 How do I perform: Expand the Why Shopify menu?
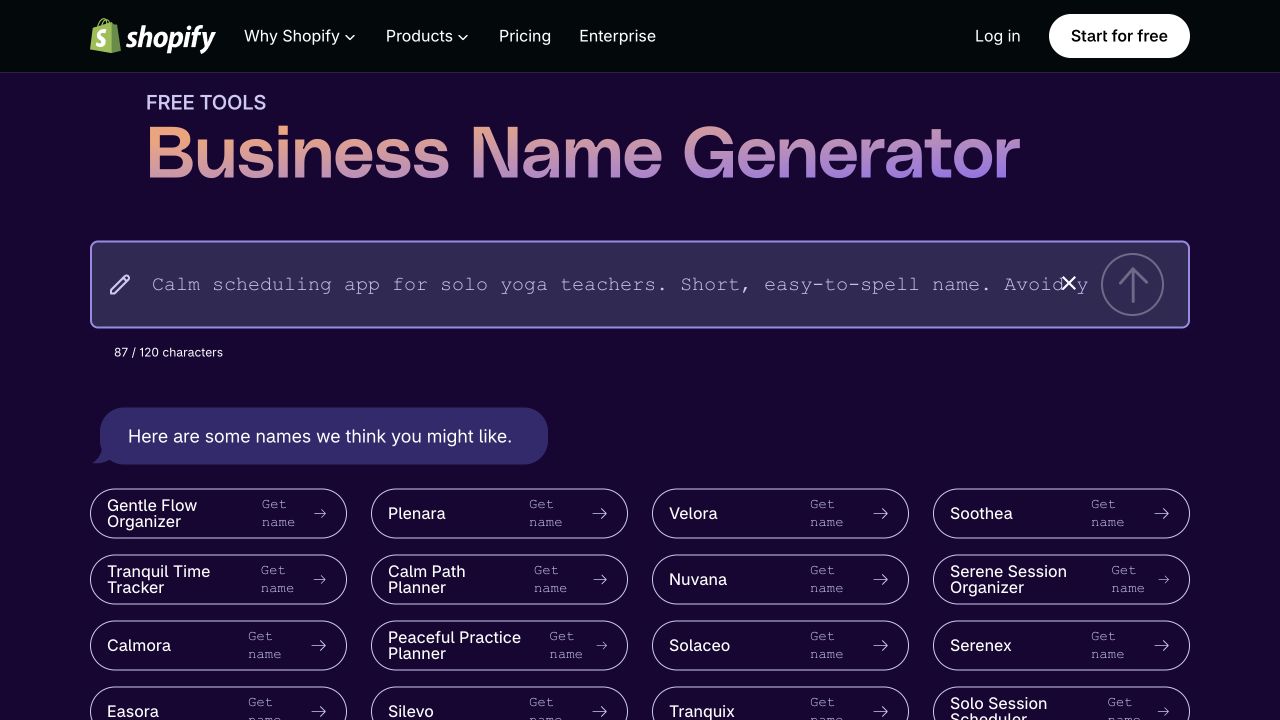tap(300, 36)
